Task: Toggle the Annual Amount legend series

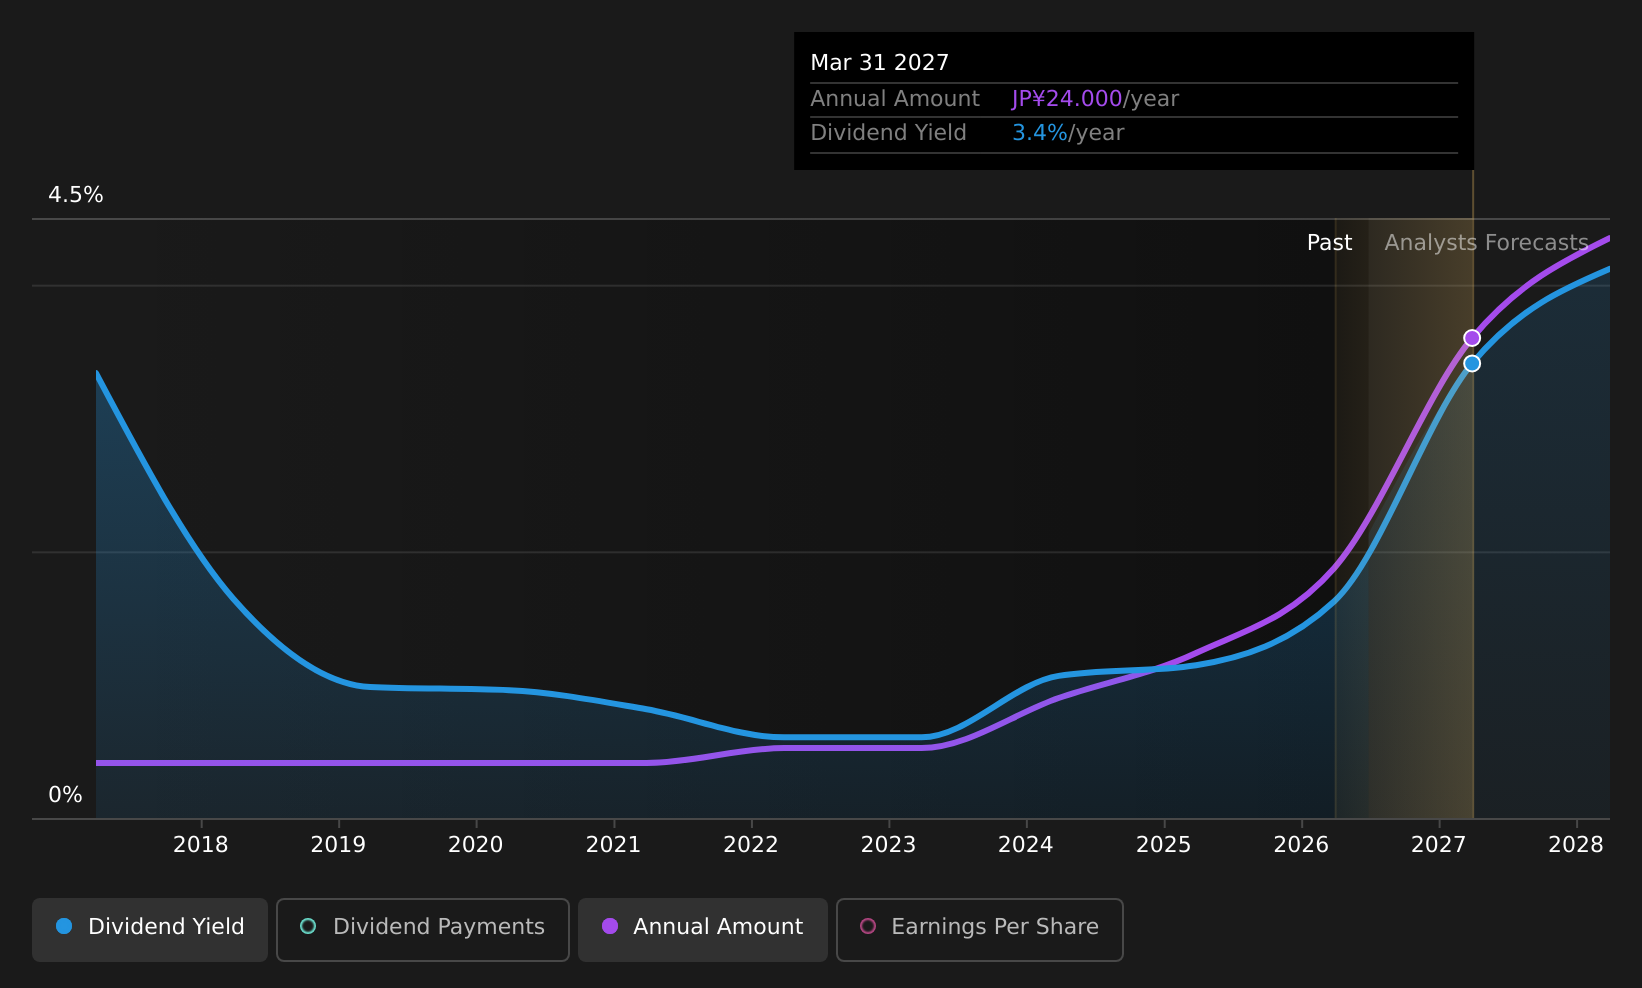Action: point(703,929)
